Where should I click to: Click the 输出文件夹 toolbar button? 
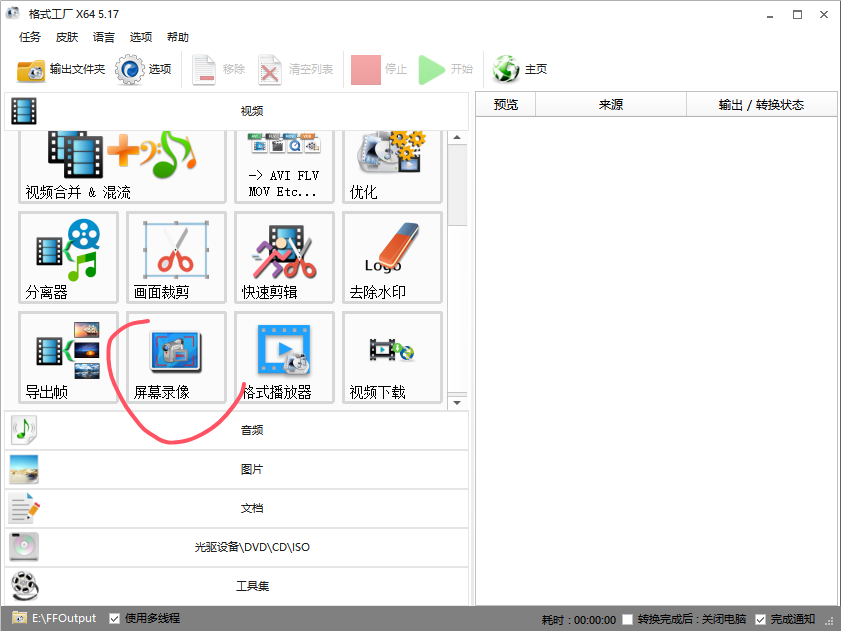point(61,70)
